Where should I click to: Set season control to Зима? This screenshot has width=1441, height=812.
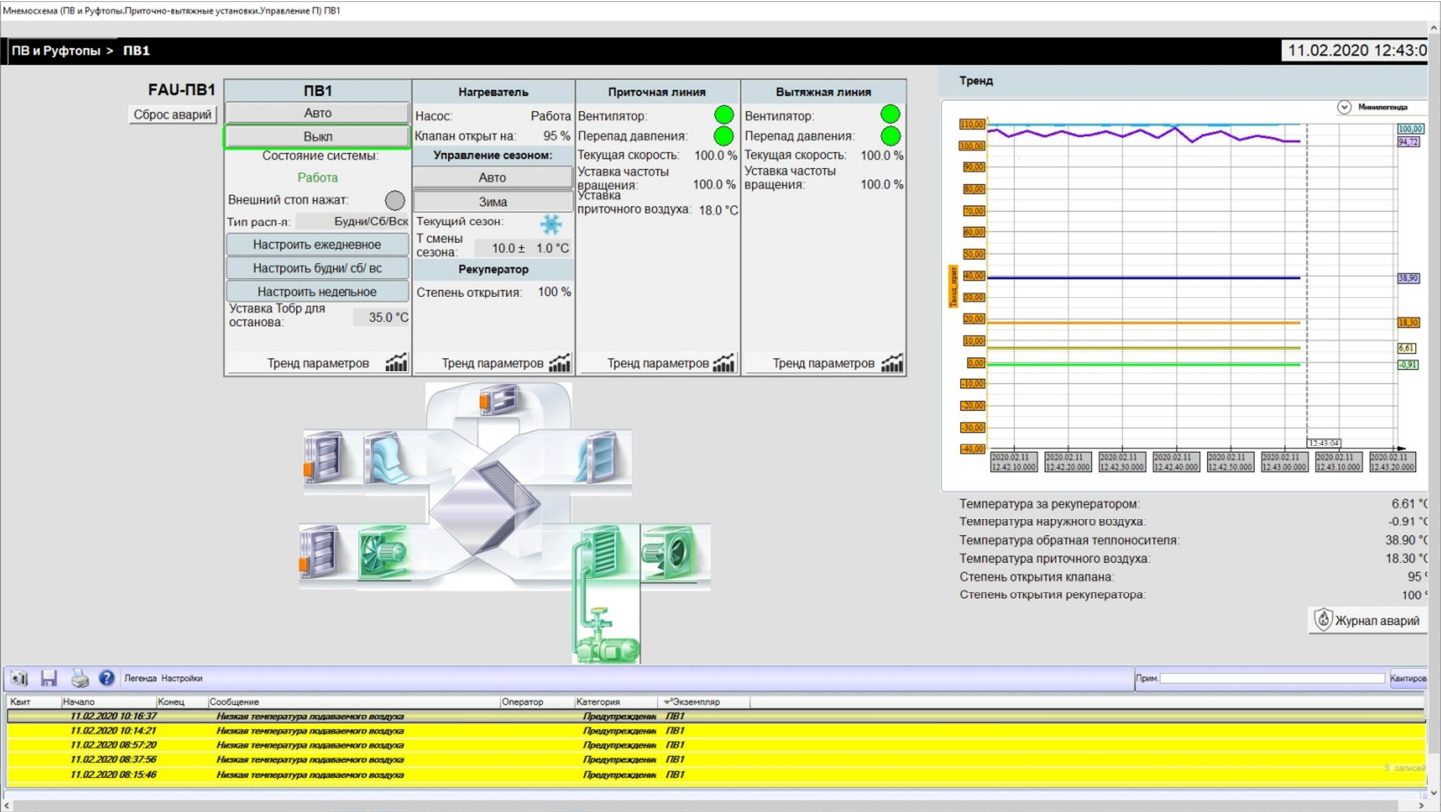click(x=493, y=201)
